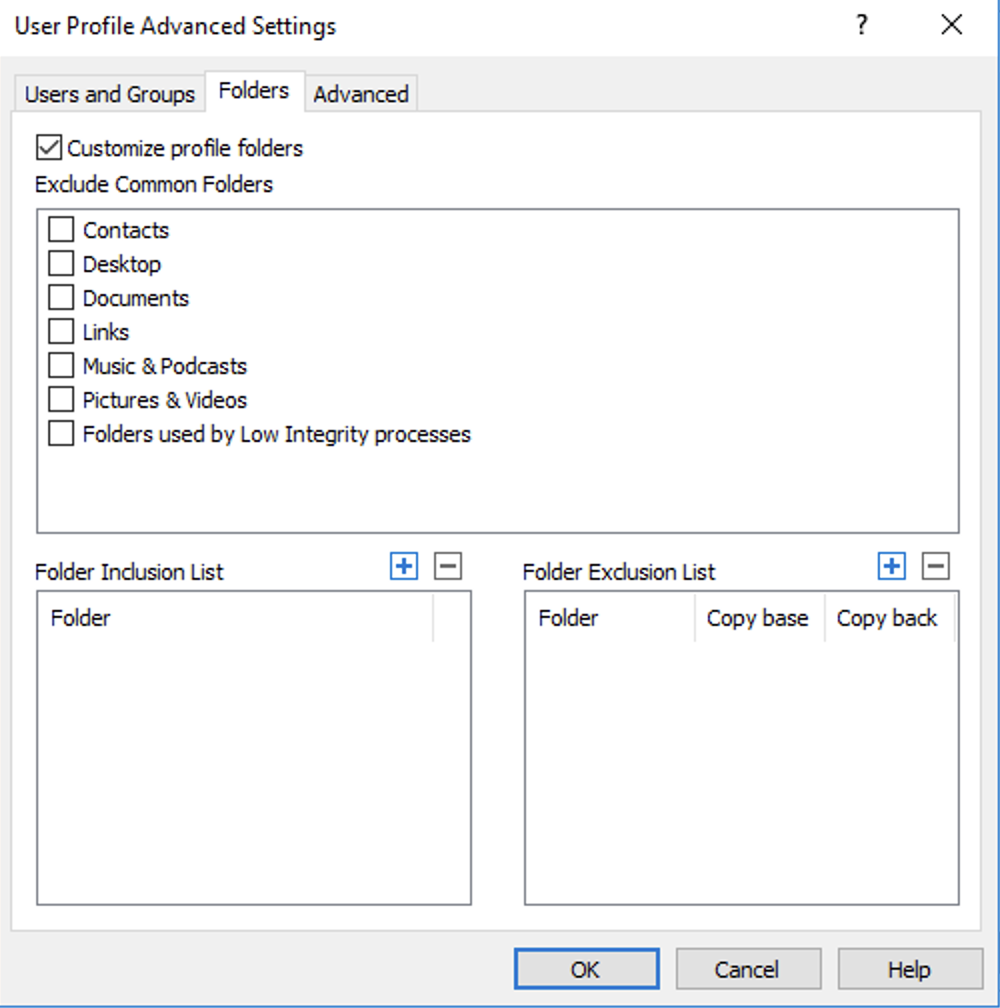Exclude Music & Podcasts folder

click(x=62, y=366)
